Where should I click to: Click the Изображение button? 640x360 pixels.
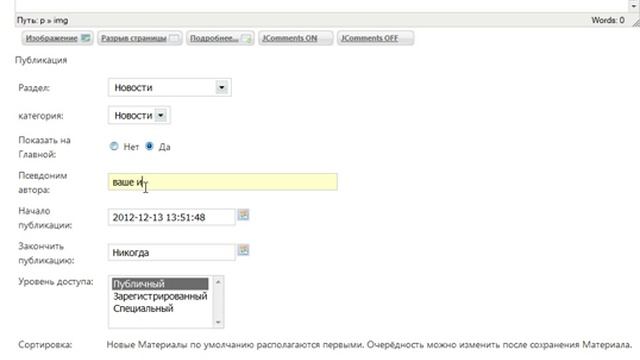coord(58,38)
